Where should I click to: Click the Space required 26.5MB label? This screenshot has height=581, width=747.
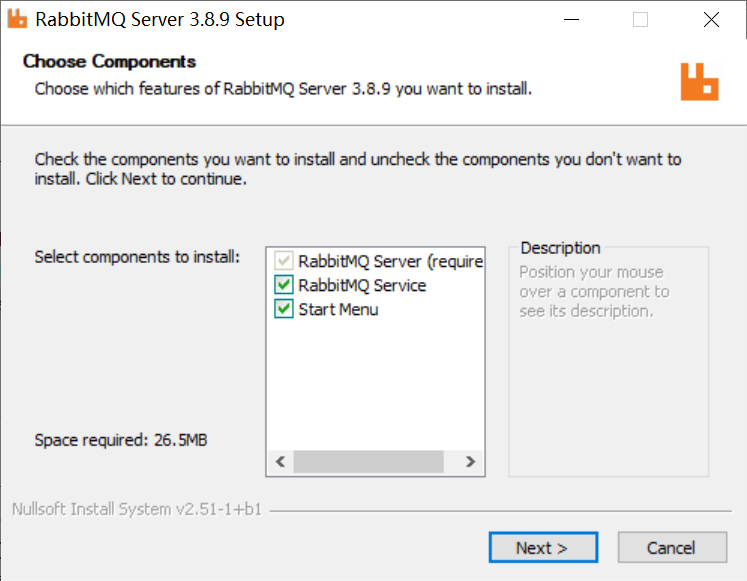coord(121,440)
